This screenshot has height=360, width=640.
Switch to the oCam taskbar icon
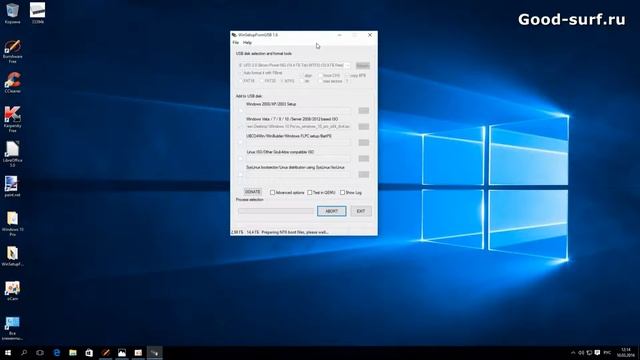click(138, 353)
